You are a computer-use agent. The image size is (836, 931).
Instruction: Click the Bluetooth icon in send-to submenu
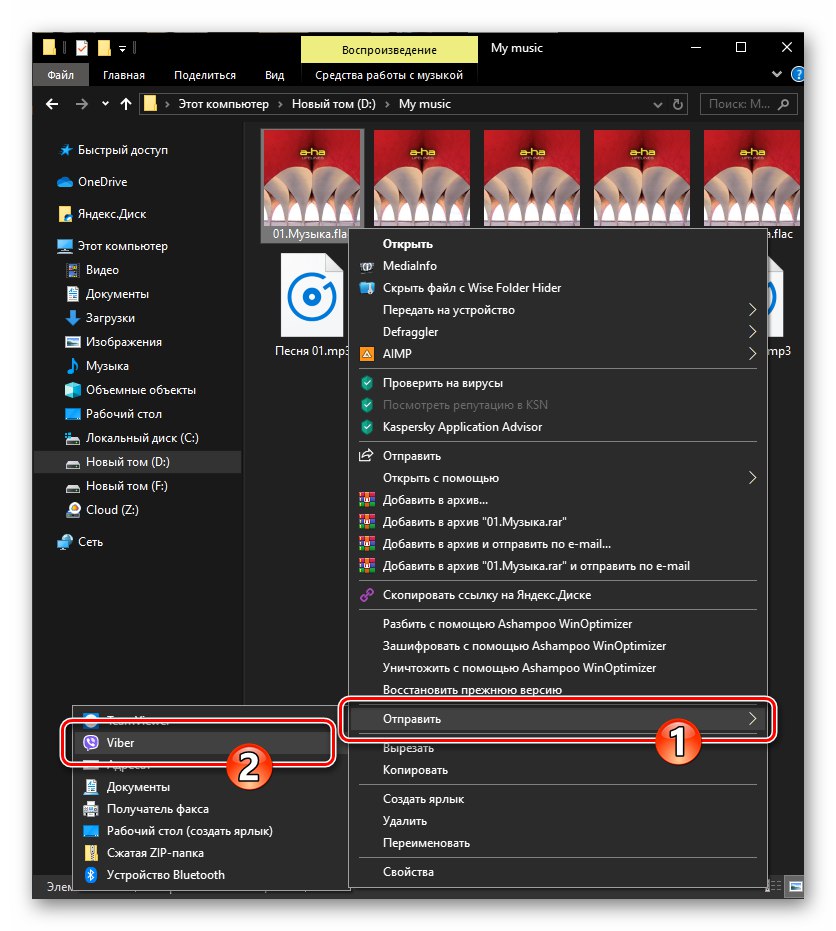(91, 875)
